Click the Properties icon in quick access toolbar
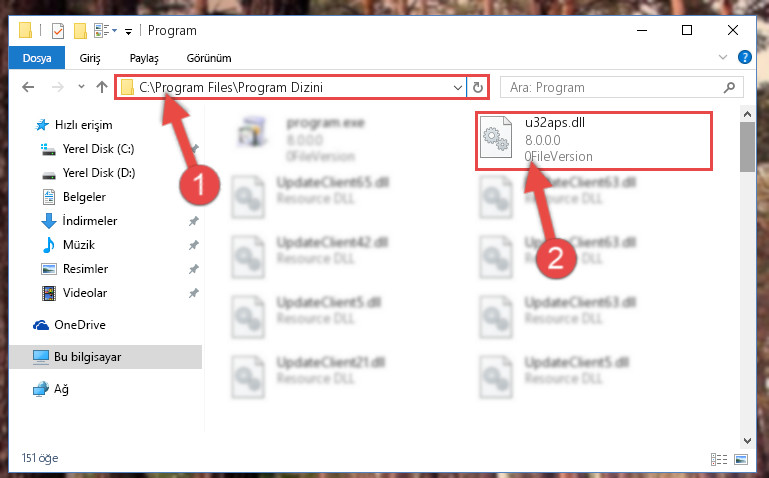This screenshot has height=478, width=769. pos(58,30)
